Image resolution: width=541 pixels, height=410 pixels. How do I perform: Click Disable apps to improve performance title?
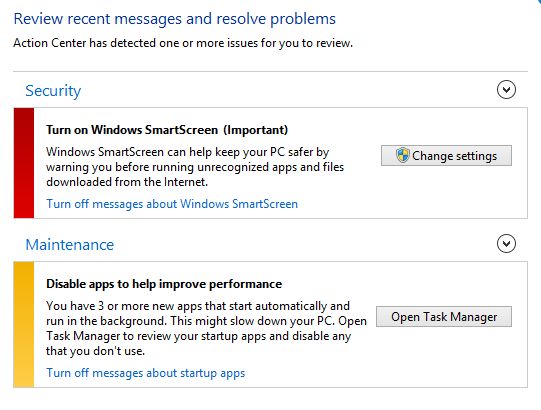pos(164,284)
